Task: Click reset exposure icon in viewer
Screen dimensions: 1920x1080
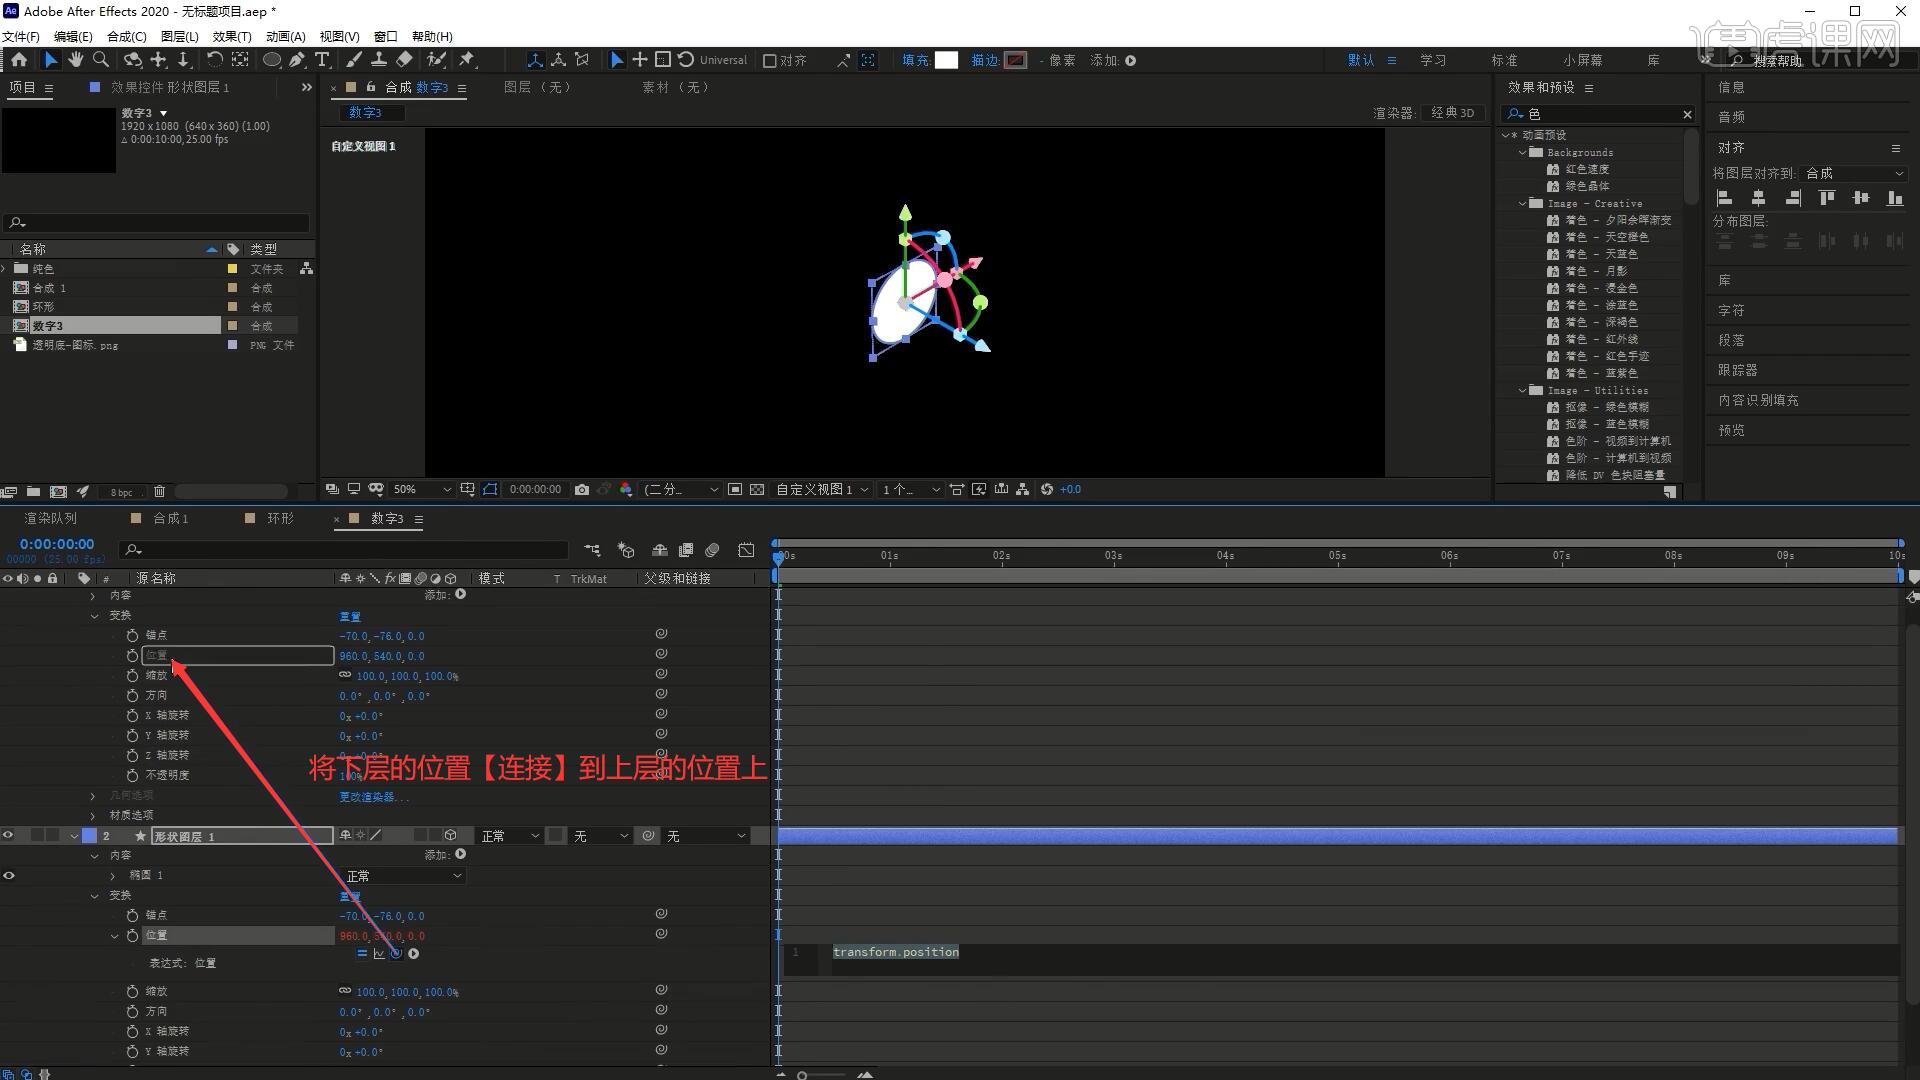Action: pyautogui.click(x=1047, y=490)
